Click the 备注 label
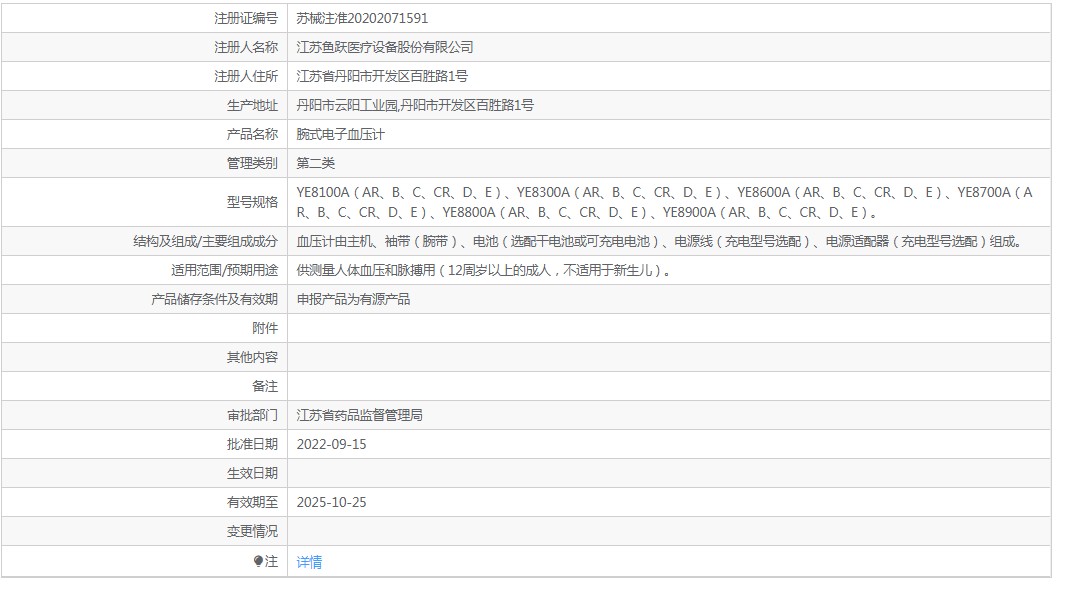Image resolution: width=1065 pixels, height=589 pixels. click(x=265, y=386)
